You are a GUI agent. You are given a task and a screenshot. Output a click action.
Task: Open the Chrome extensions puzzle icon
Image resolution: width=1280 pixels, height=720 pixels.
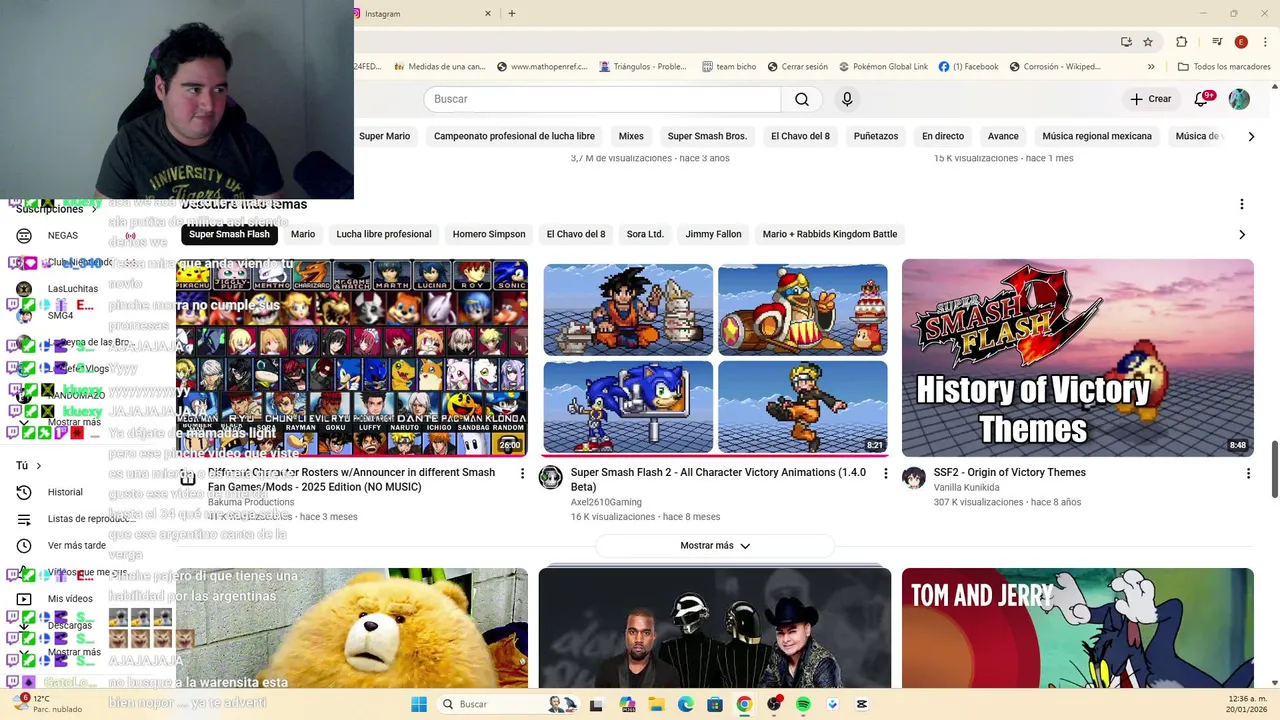coord(1181,42)
